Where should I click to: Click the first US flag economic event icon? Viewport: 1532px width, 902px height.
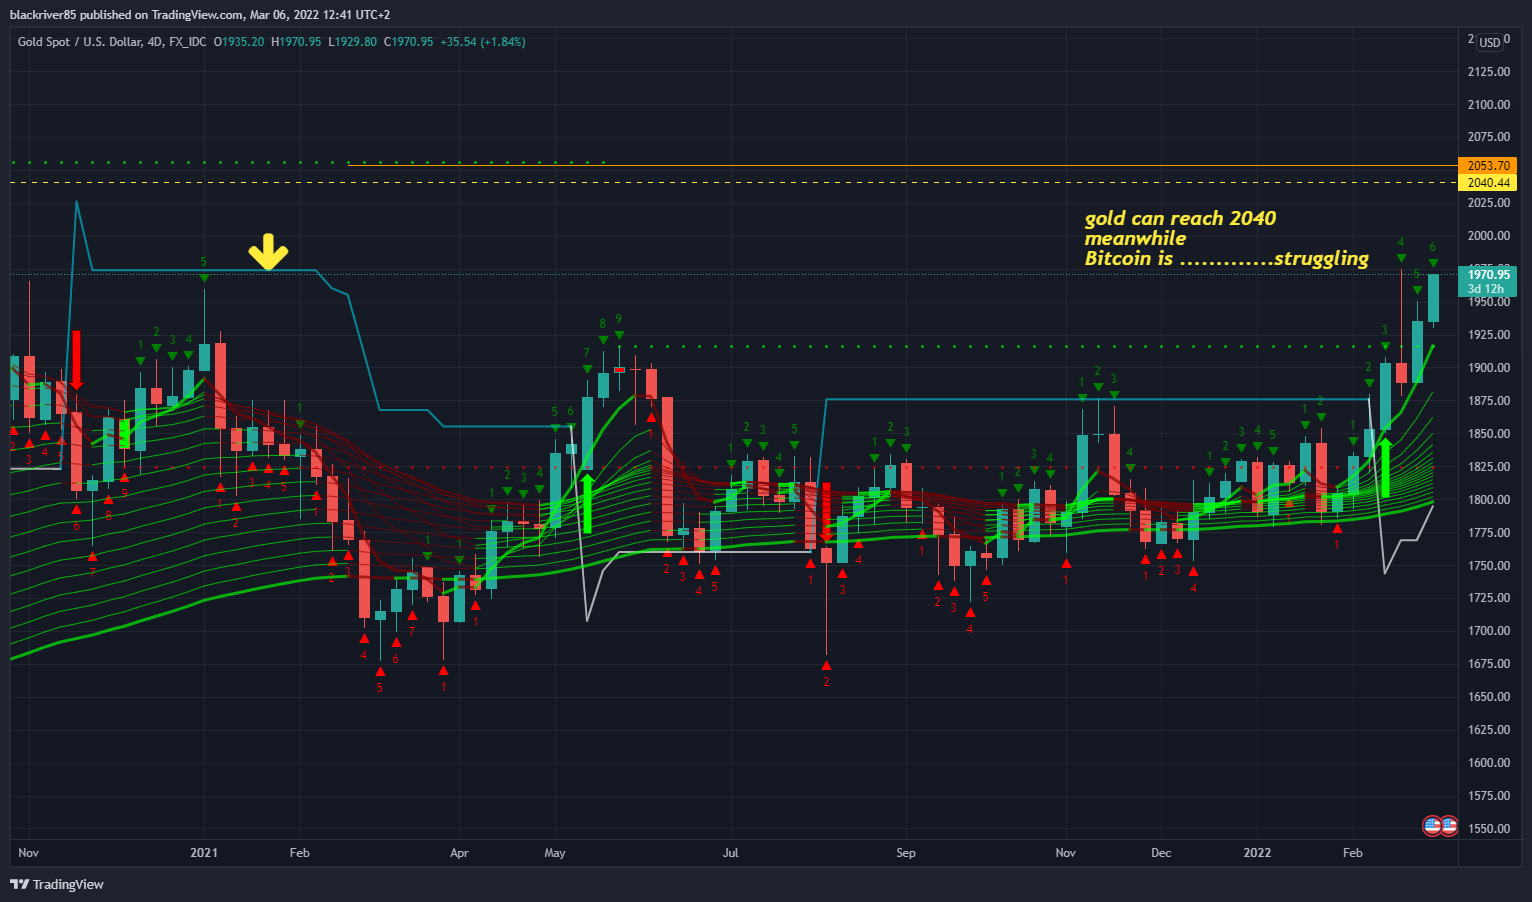click(x=1432, y=826)
